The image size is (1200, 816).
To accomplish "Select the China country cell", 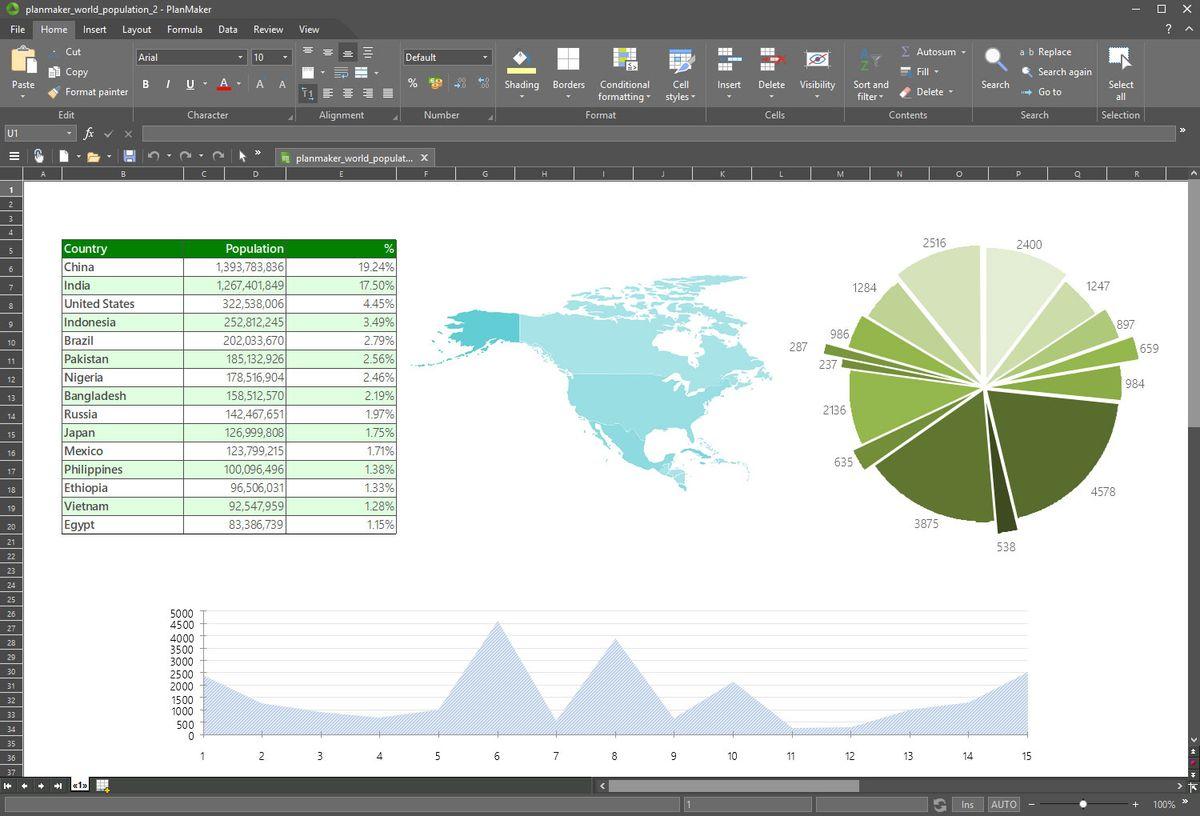I will 122,267.
